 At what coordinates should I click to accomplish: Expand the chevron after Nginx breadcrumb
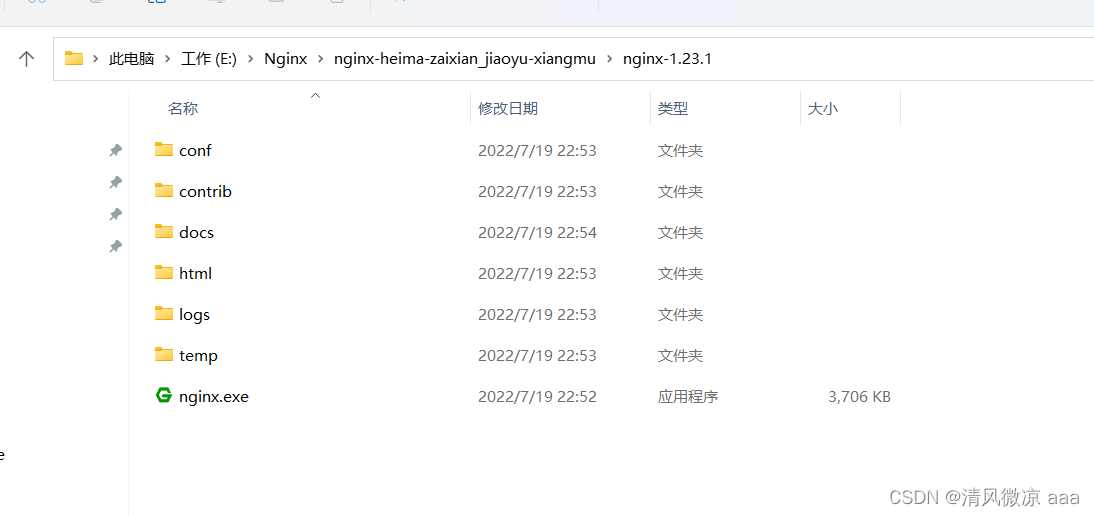pyautogui.click(x=320, y=59)
